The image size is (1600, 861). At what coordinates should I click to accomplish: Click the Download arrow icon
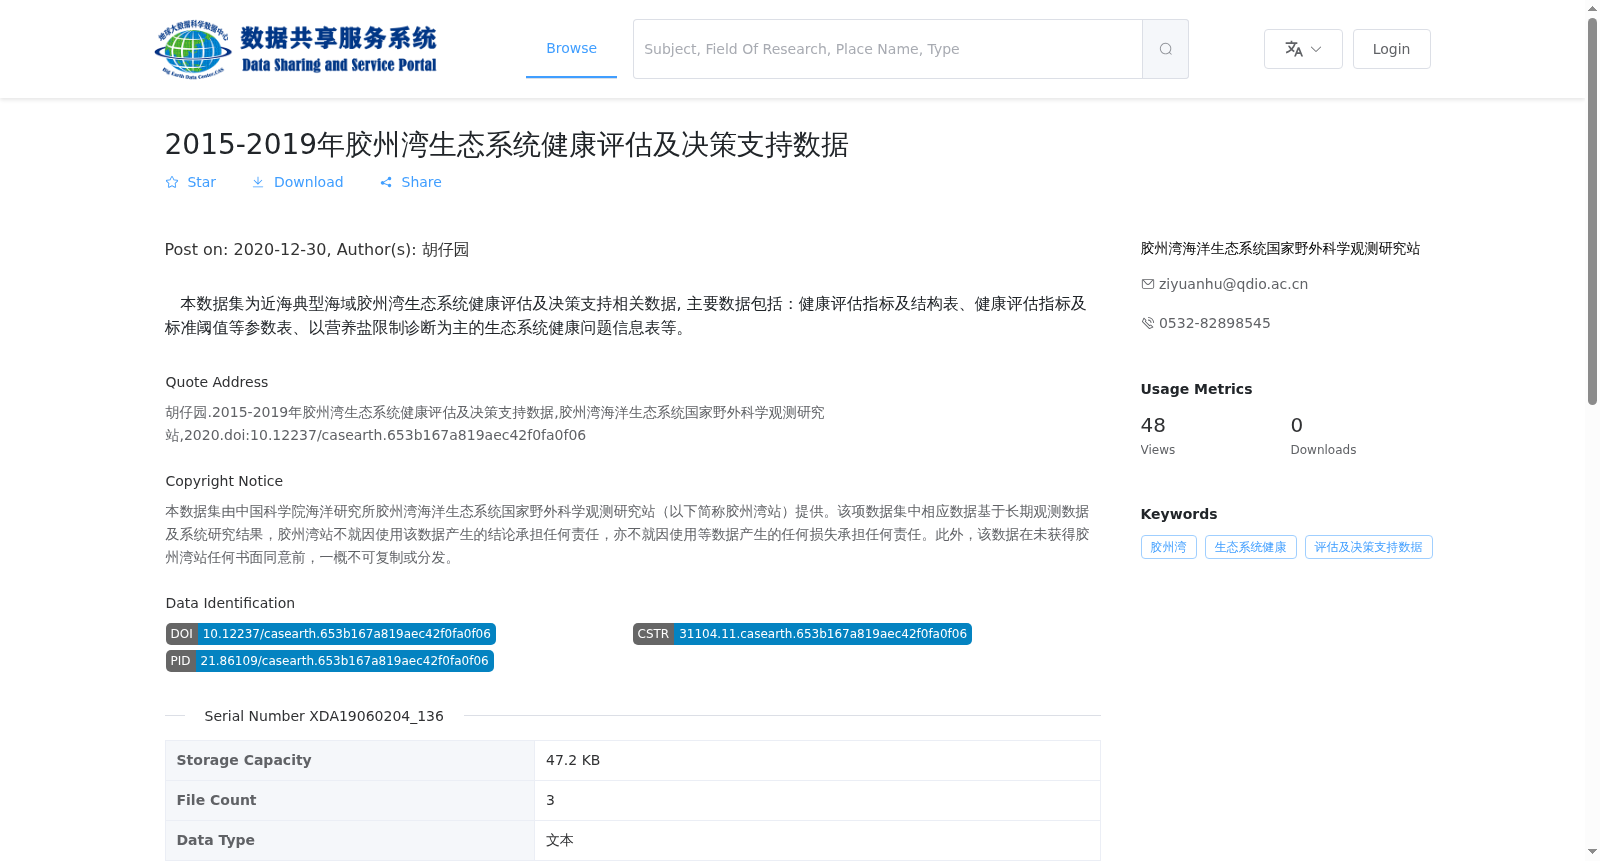[x=258, y=182]
